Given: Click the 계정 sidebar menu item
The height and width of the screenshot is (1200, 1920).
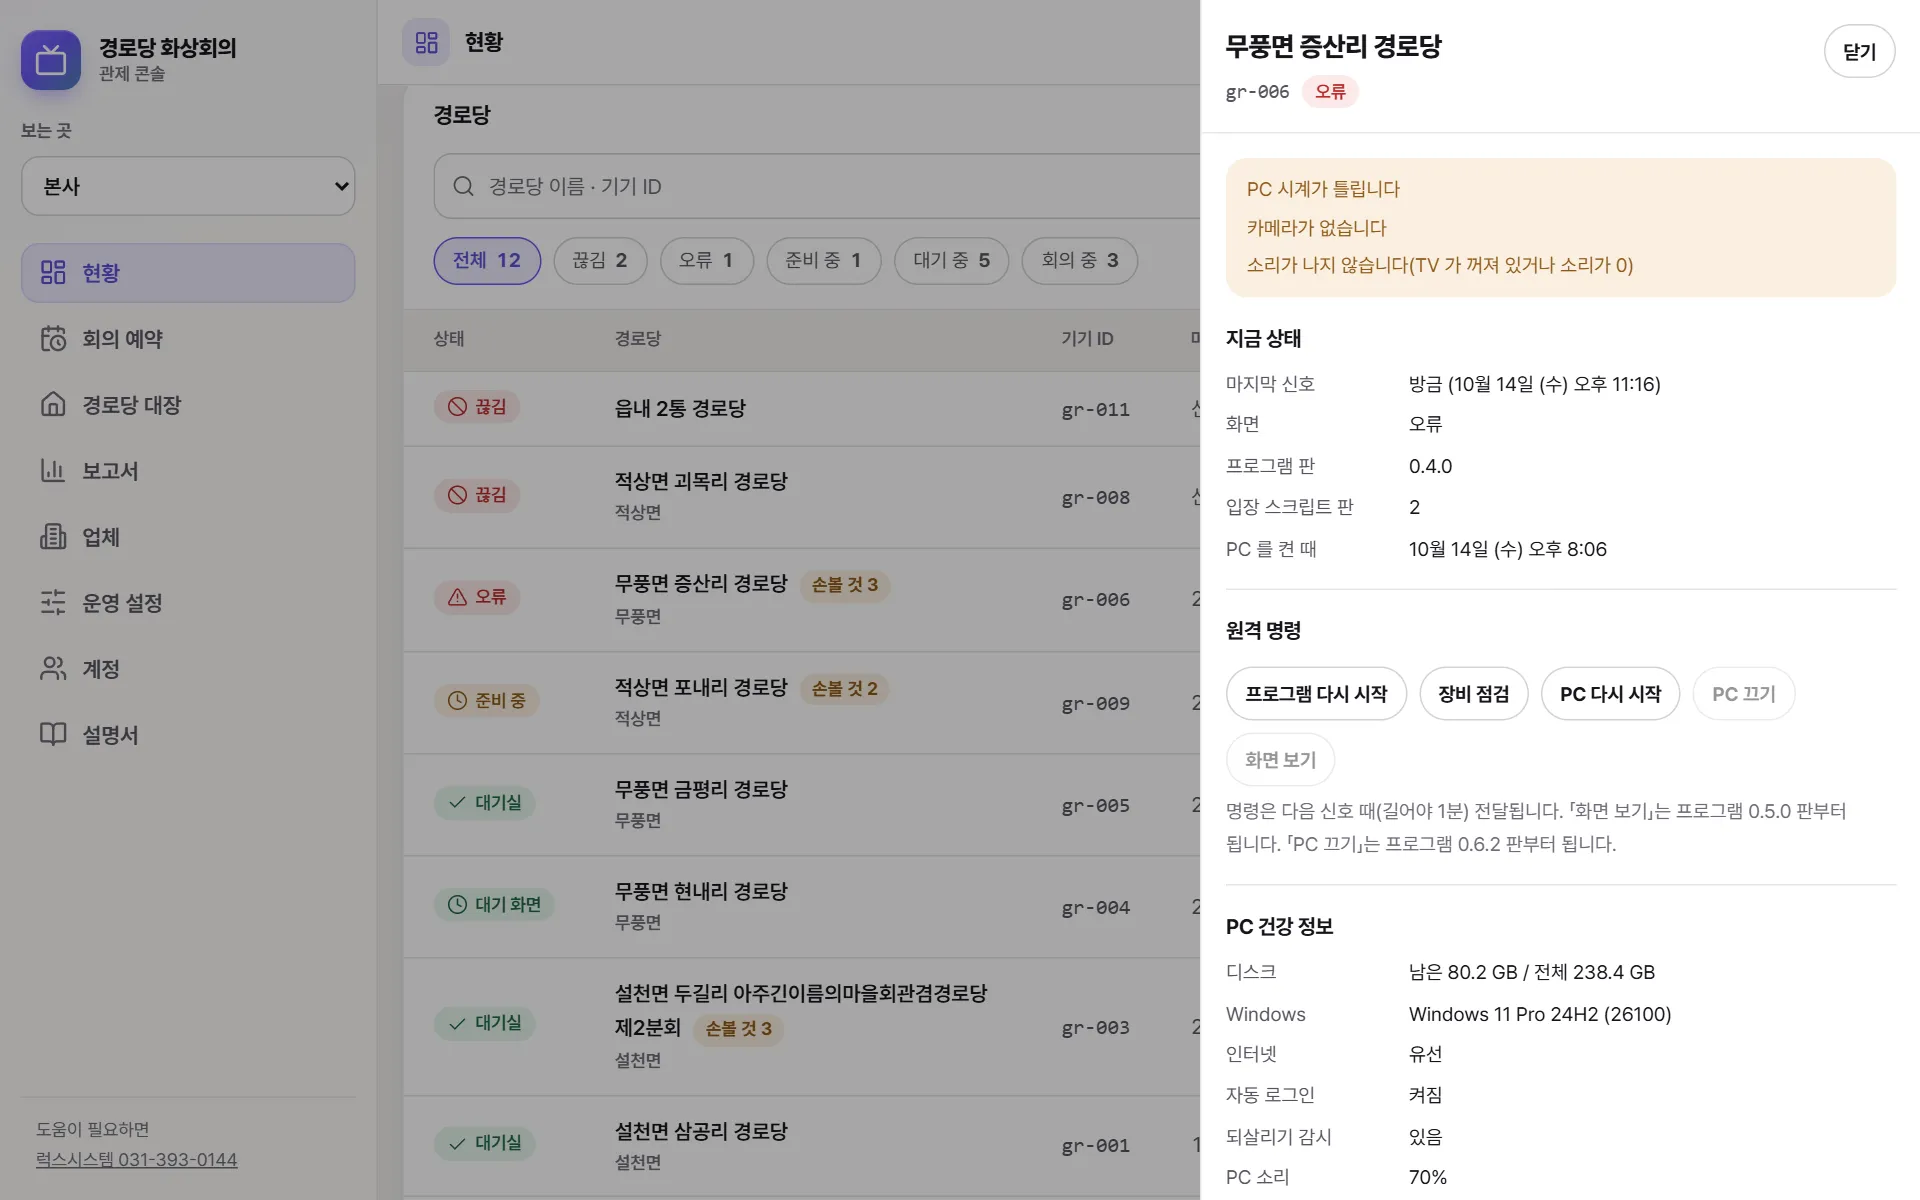Looking at the screenshot, I should click(x=188, y=668).
